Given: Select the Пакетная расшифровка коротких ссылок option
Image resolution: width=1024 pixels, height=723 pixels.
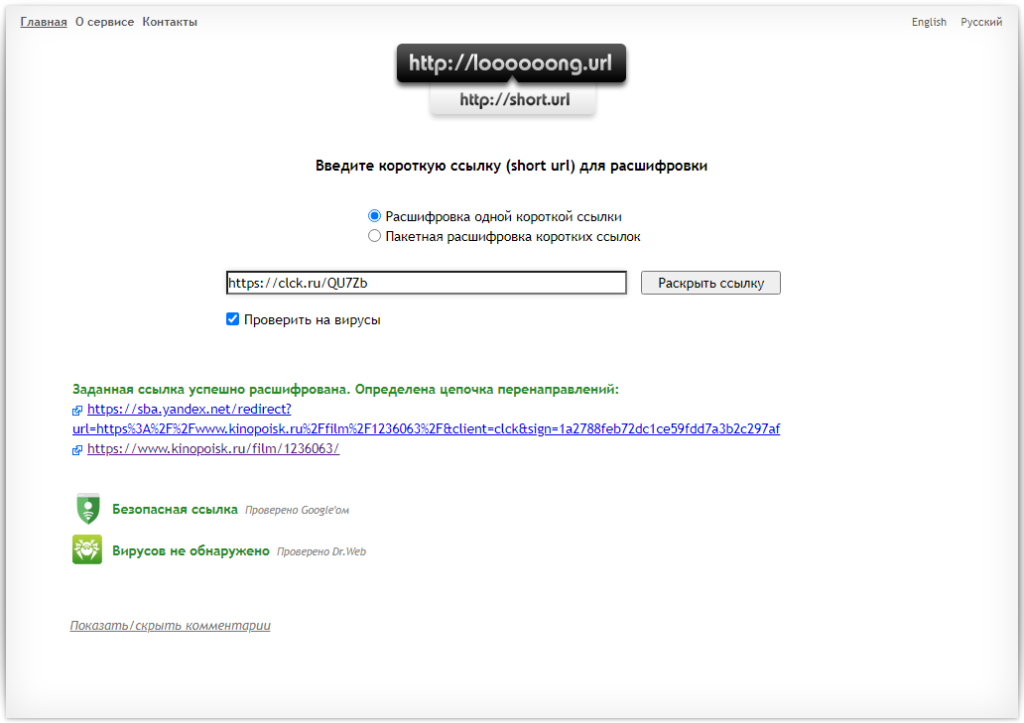Looking at the screenshot, I should [x=374, y=236].
